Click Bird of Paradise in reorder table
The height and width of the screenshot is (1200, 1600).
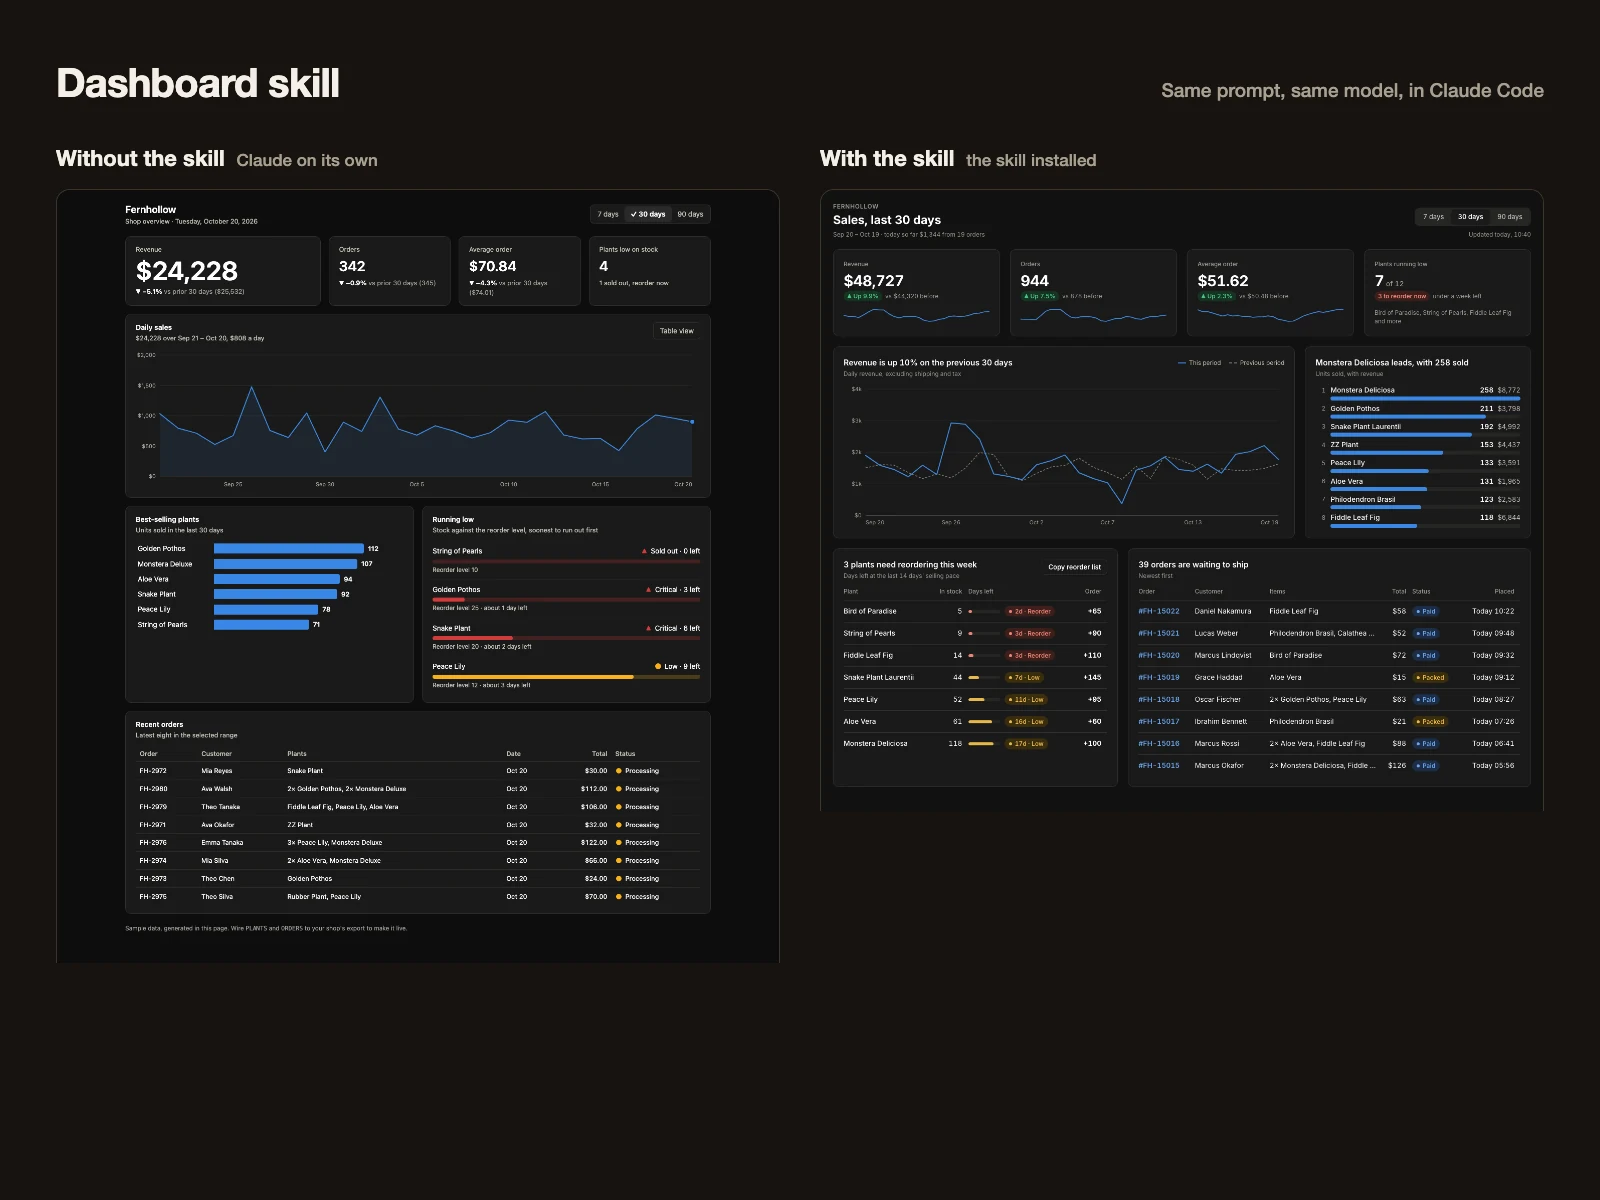click(869, 611)
